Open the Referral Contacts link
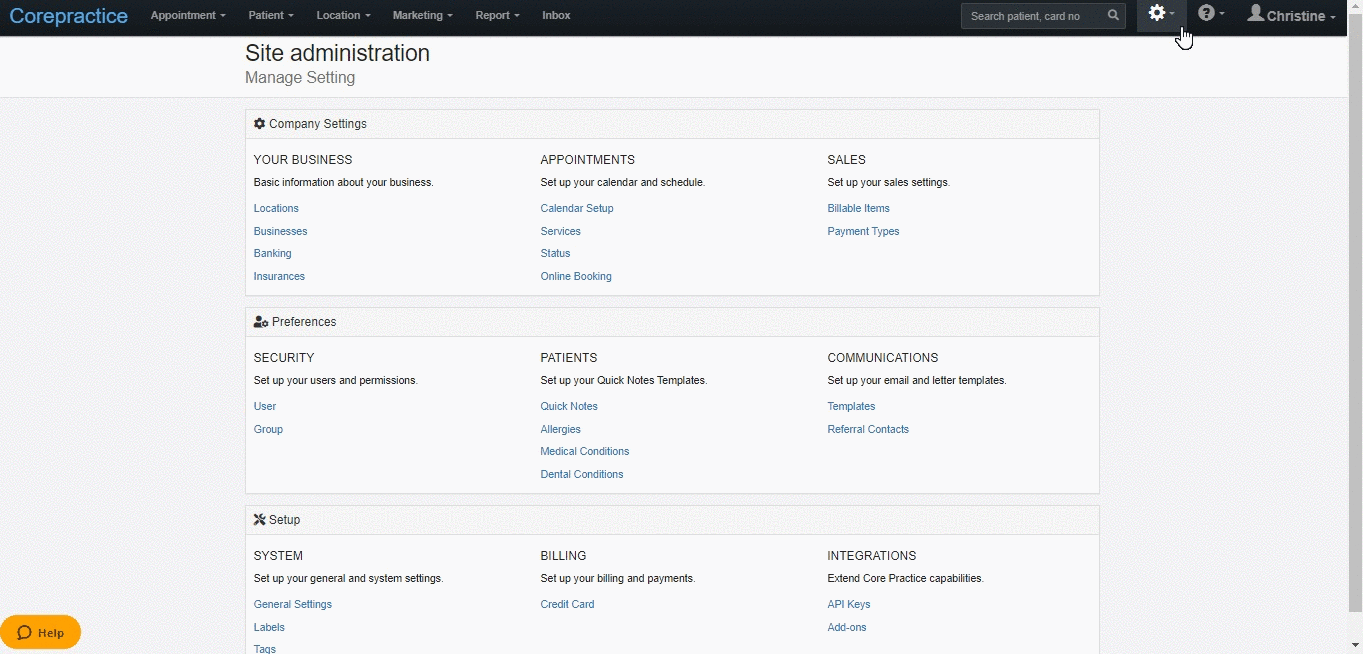 point(868,430)
